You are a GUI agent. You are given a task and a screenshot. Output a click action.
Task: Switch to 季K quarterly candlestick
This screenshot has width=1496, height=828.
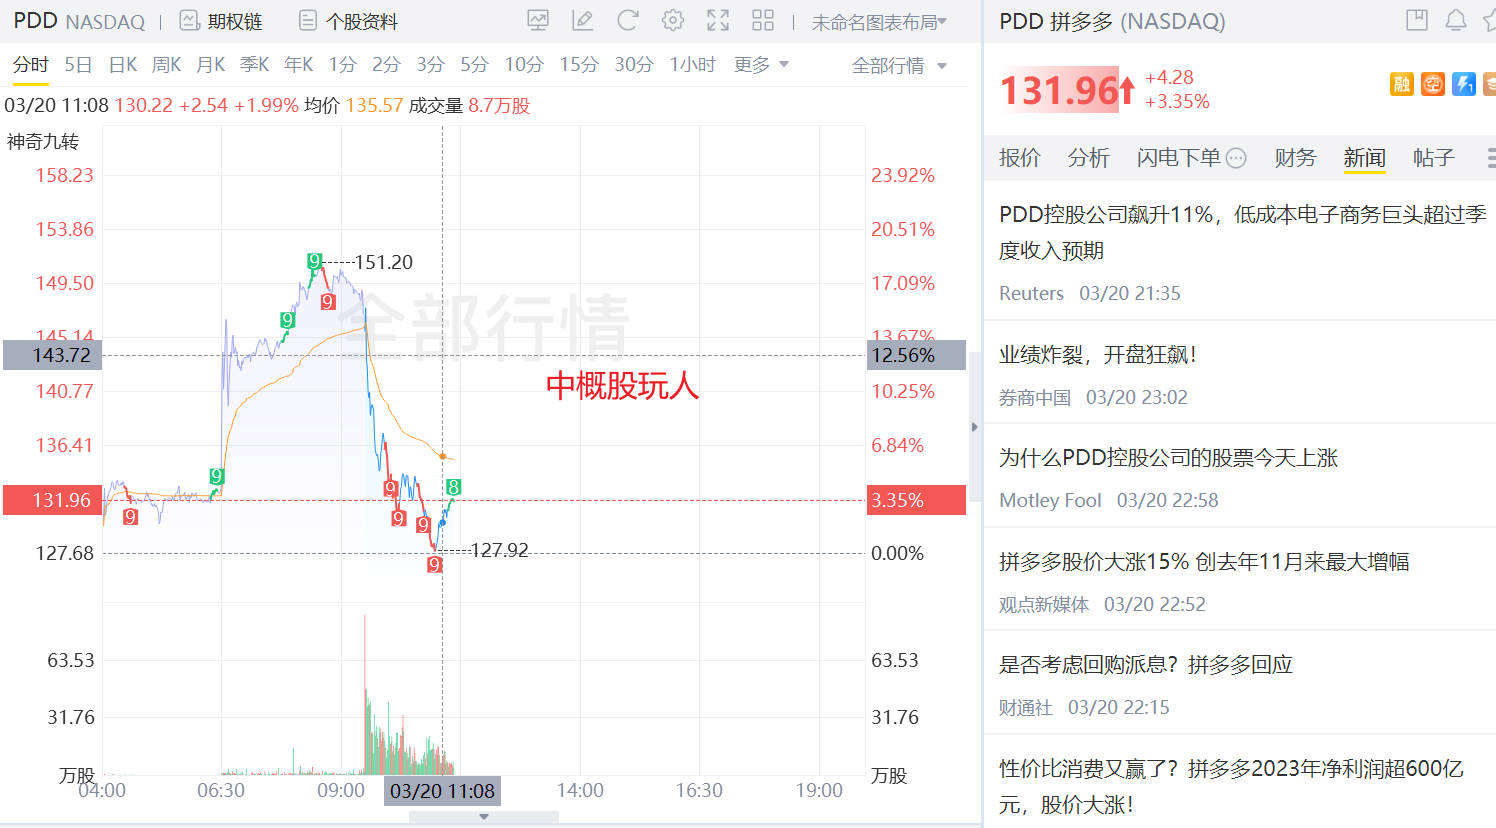(x=254, y=65)
